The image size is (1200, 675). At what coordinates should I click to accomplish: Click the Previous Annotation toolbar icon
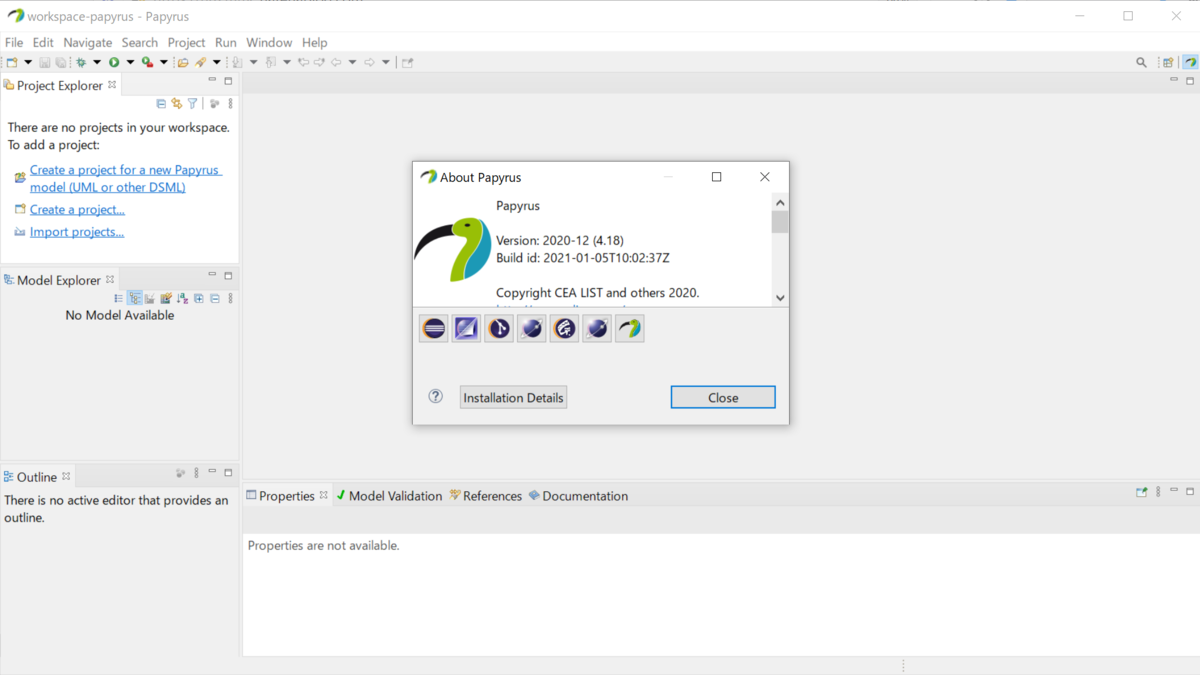[x=270, y=62]
